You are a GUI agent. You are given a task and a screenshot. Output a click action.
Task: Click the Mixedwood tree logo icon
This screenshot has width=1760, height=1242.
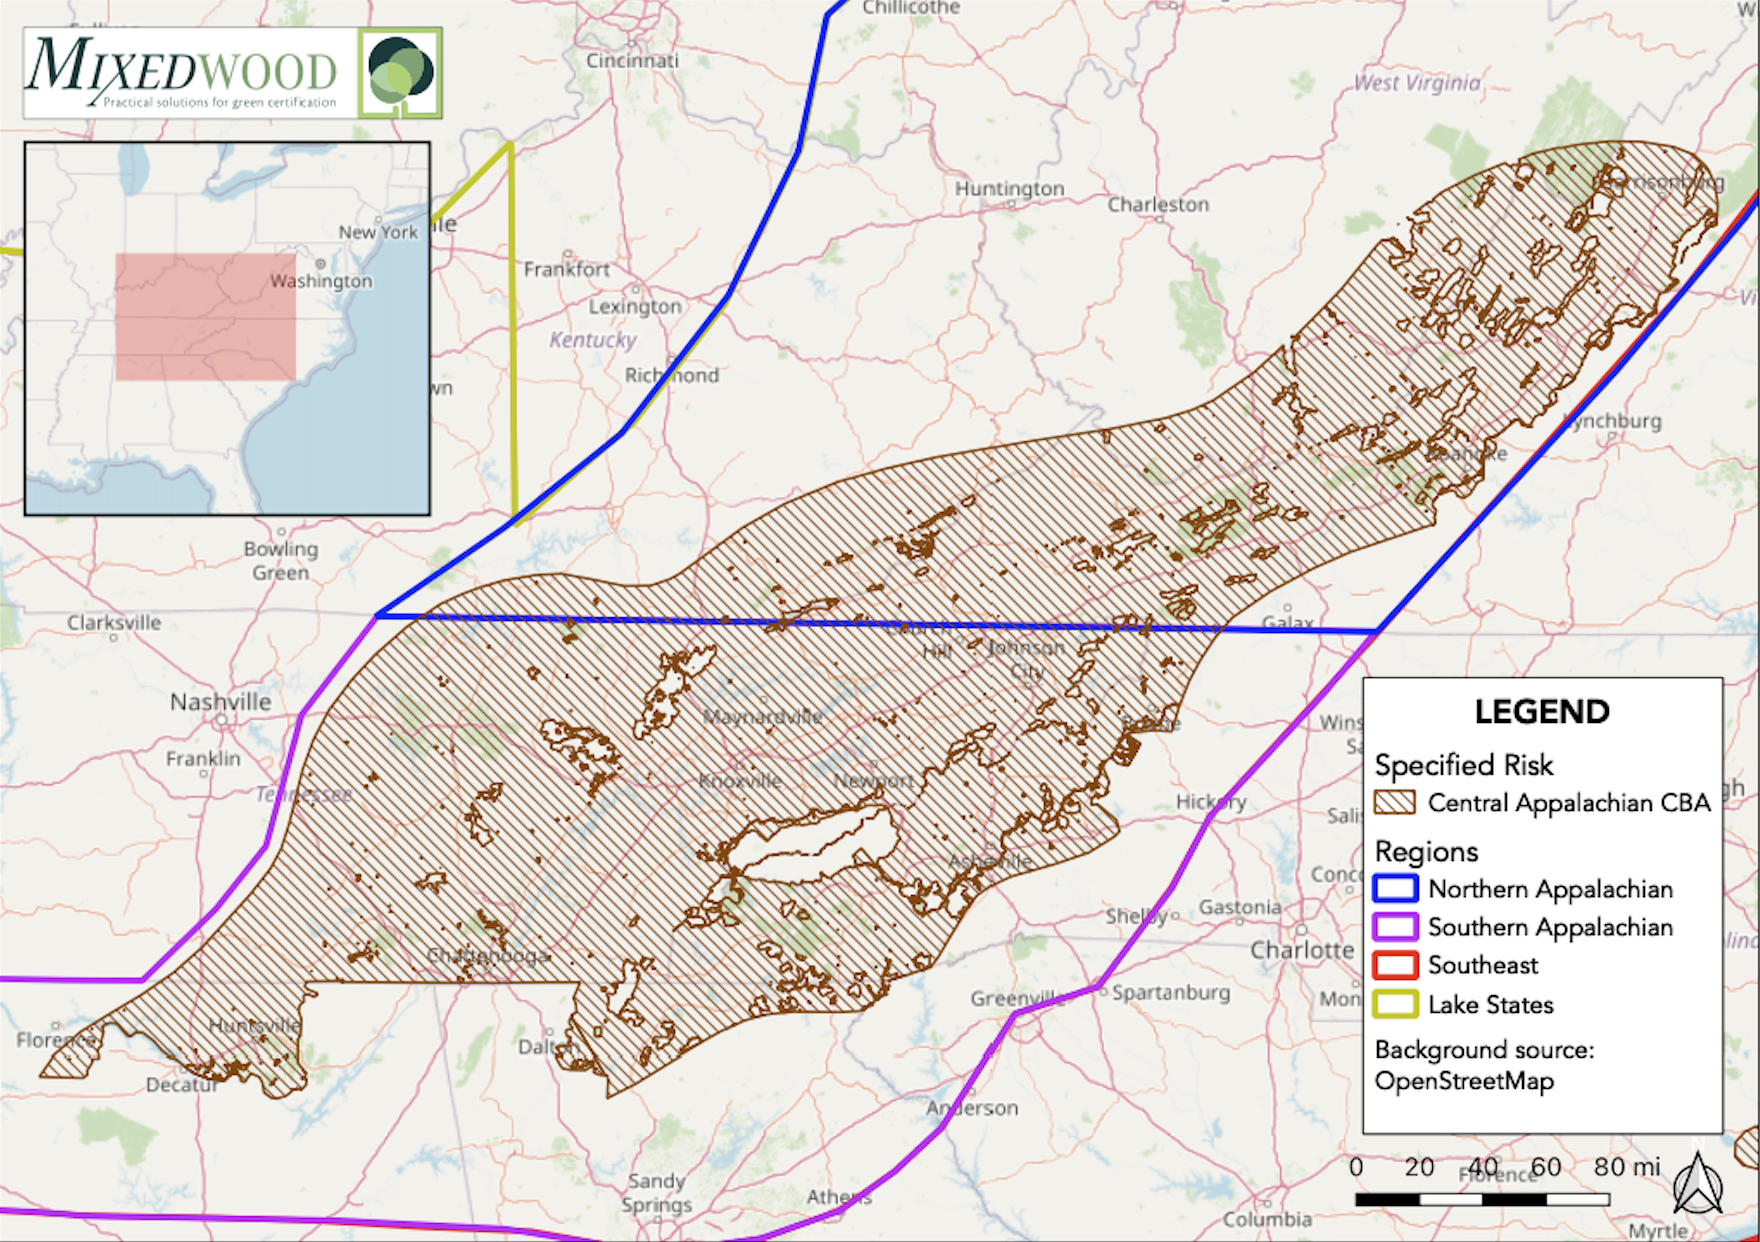click(x=400, y=72)
